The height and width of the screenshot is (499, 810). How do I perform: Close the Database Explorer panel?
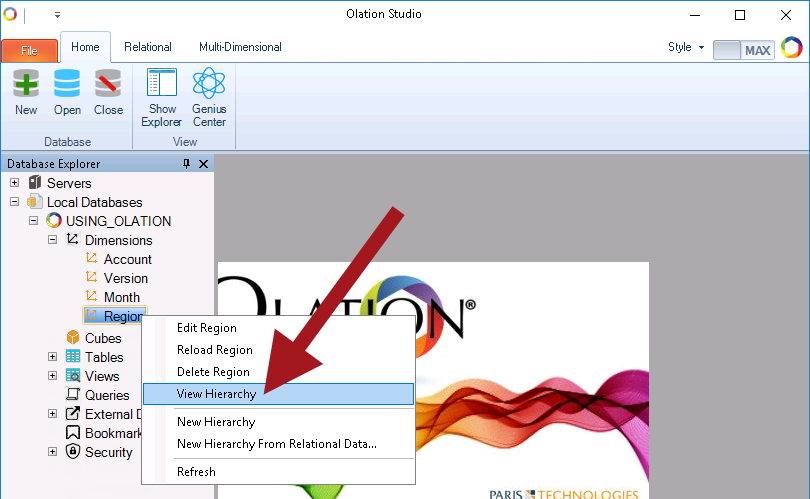coord(204,164)
